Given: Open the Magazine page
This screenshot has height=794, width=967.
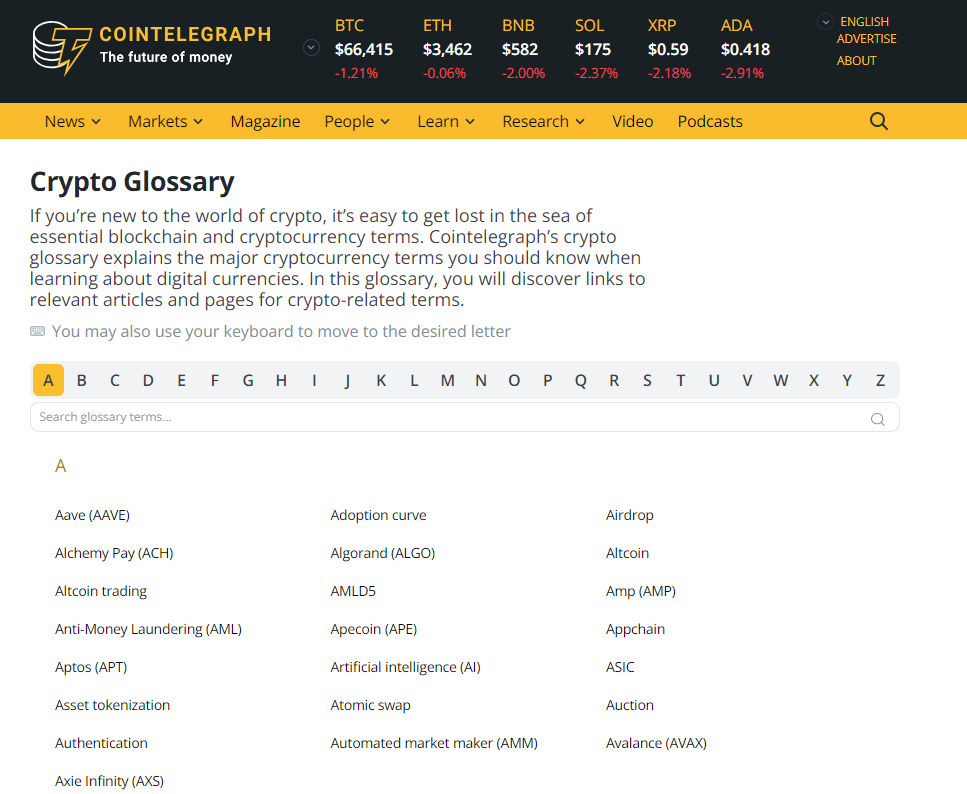Looking at the screenshot, I should coord(265,122).
